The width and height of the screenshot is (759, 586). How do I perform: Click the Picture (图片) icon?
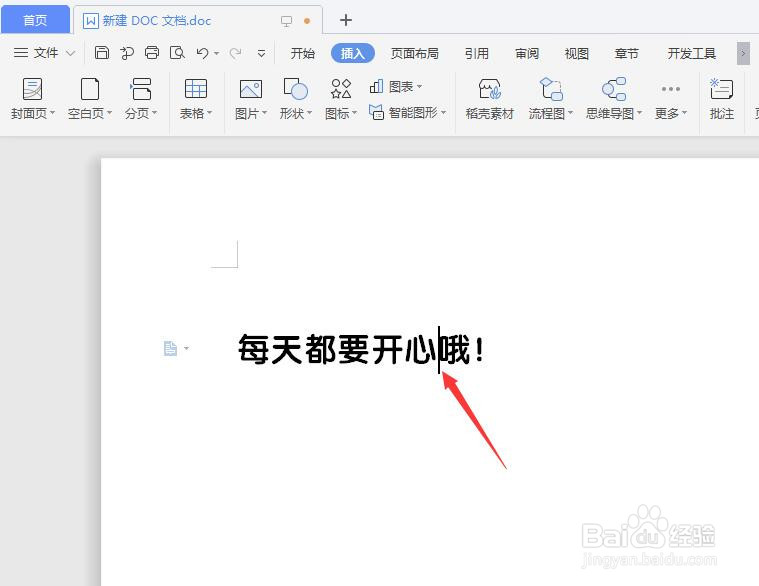251,89
